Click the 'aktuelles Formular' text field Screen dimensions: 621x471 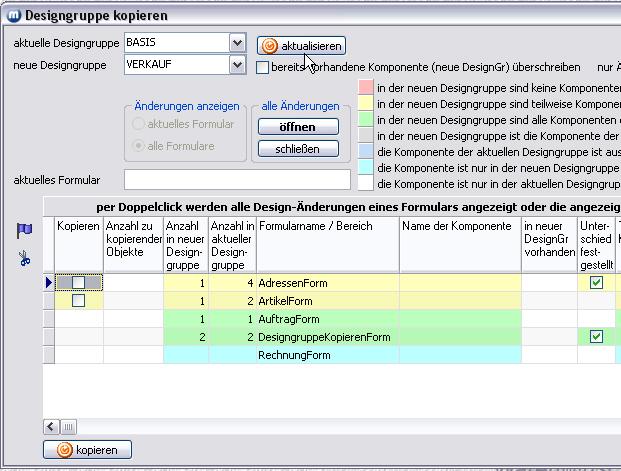(237, 180)
